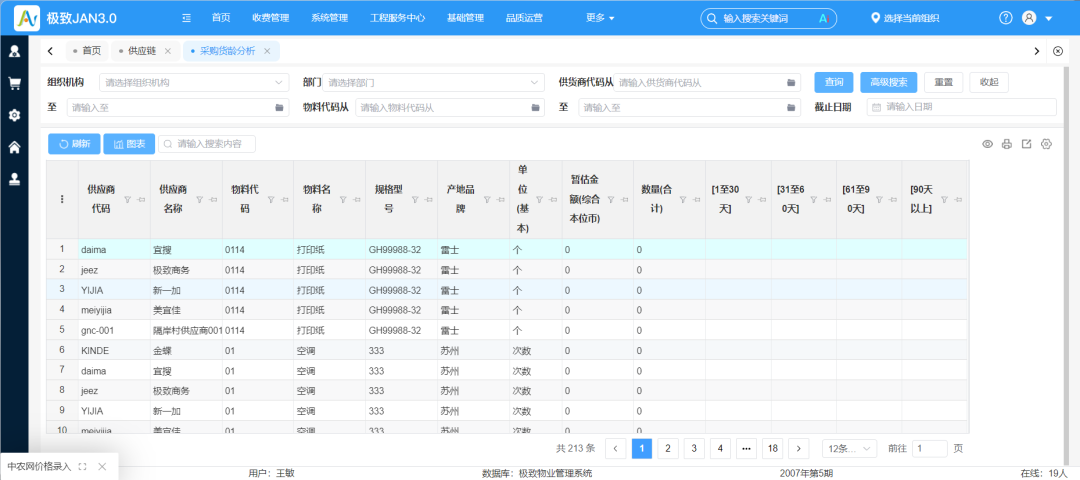Click the location pin 选择当前组织
Image resolution: width=1080 pixels, height=480 pixels.
(x=904, y=18)
